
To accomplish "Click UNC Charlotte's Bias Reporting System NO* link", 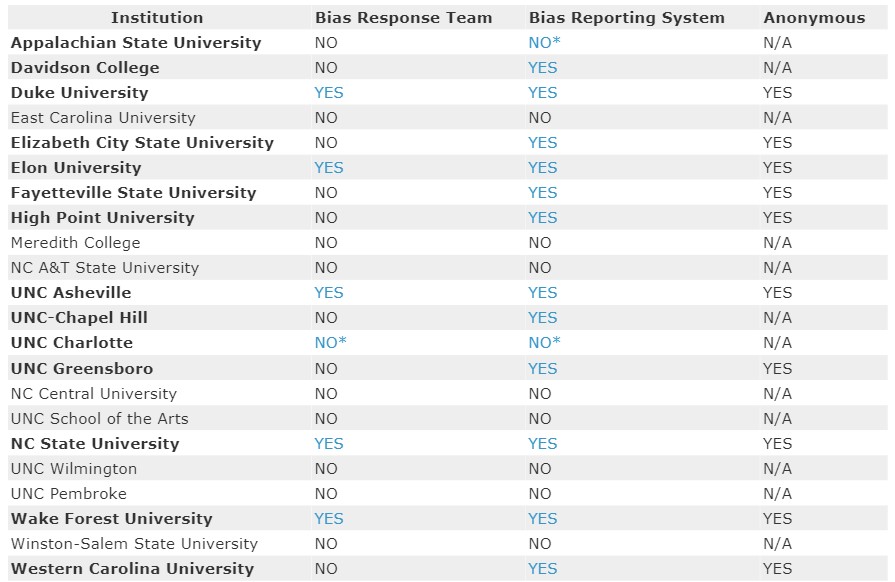I will pos(544,343).
